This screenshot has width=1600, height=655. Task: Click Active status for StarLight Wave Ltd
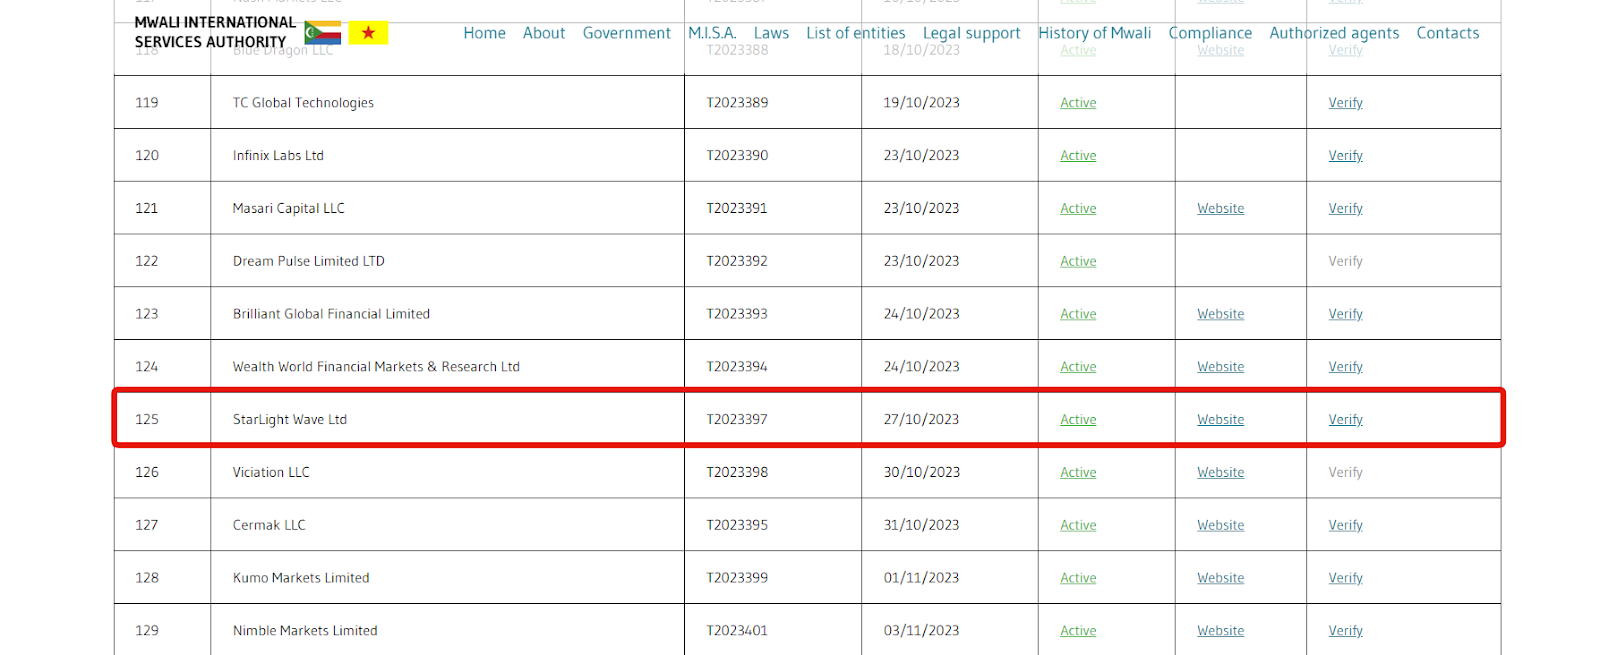tap(1078, 420)
